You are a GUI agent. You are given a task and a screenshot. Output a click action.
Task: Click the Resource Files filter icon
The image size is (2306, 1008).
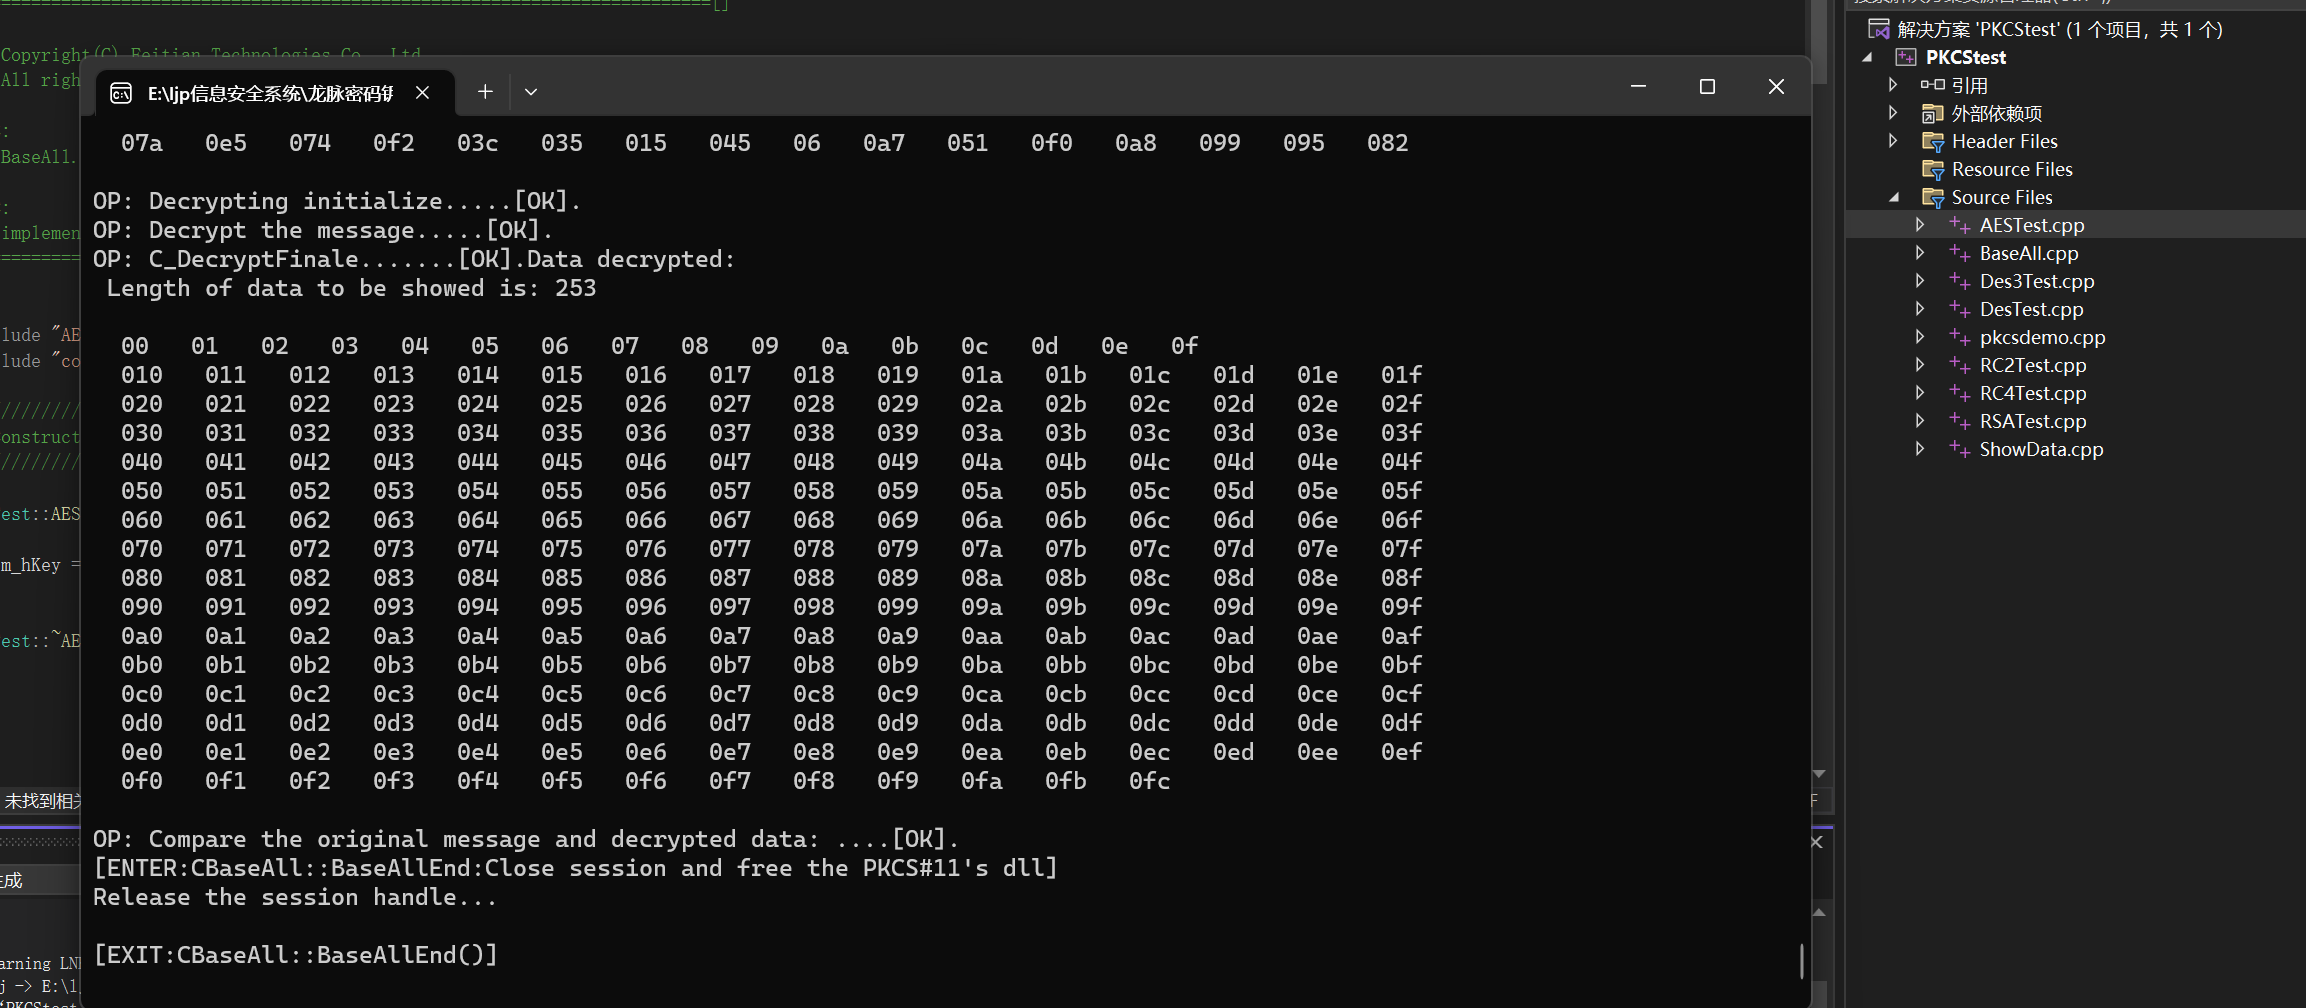click(1933, 170)
